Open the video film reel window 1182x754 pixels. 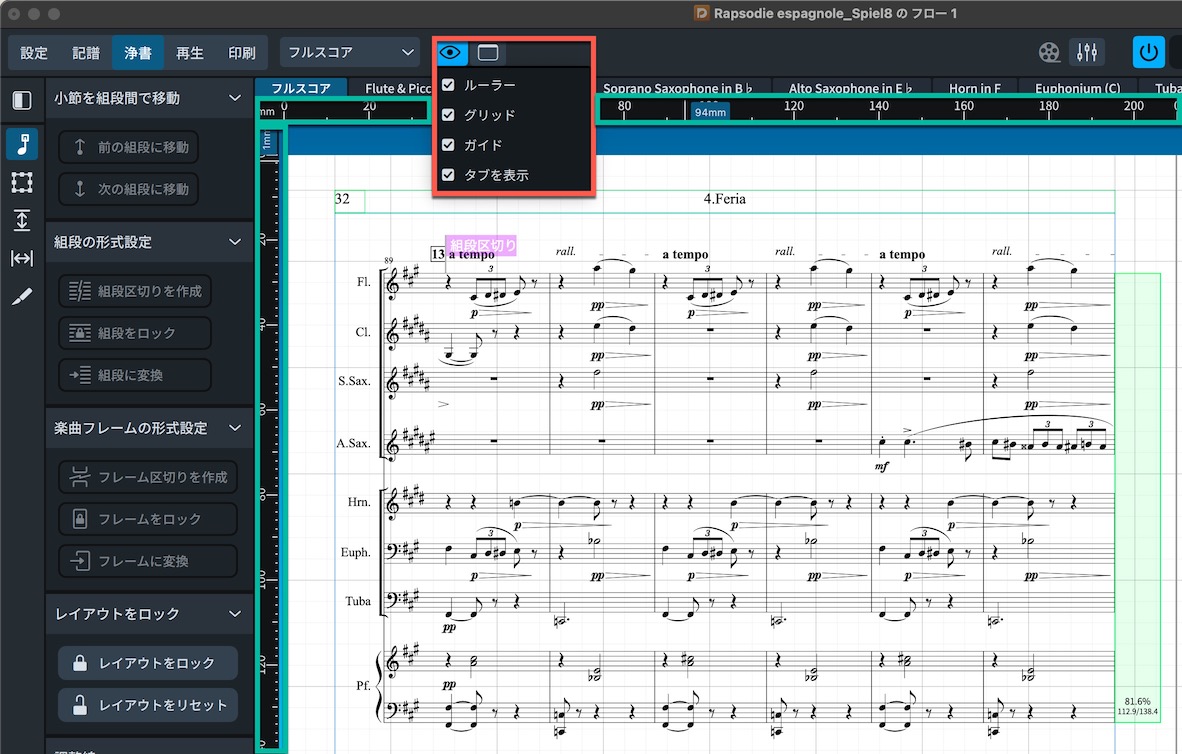pyautogui.click(x=1049, y=52)
